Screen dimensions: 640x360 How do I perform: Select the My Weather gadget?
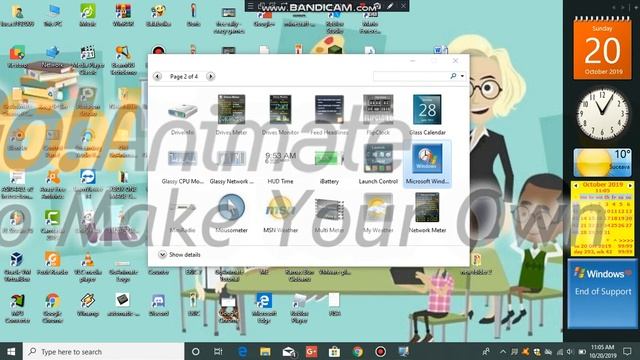378,213
